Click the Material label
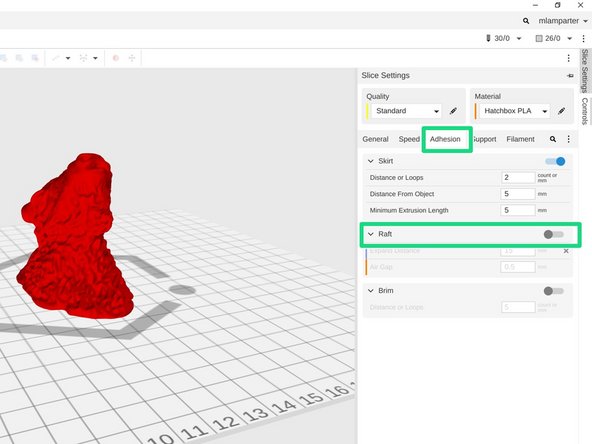Viewport: 592px width, 444px height. point(487,97)
